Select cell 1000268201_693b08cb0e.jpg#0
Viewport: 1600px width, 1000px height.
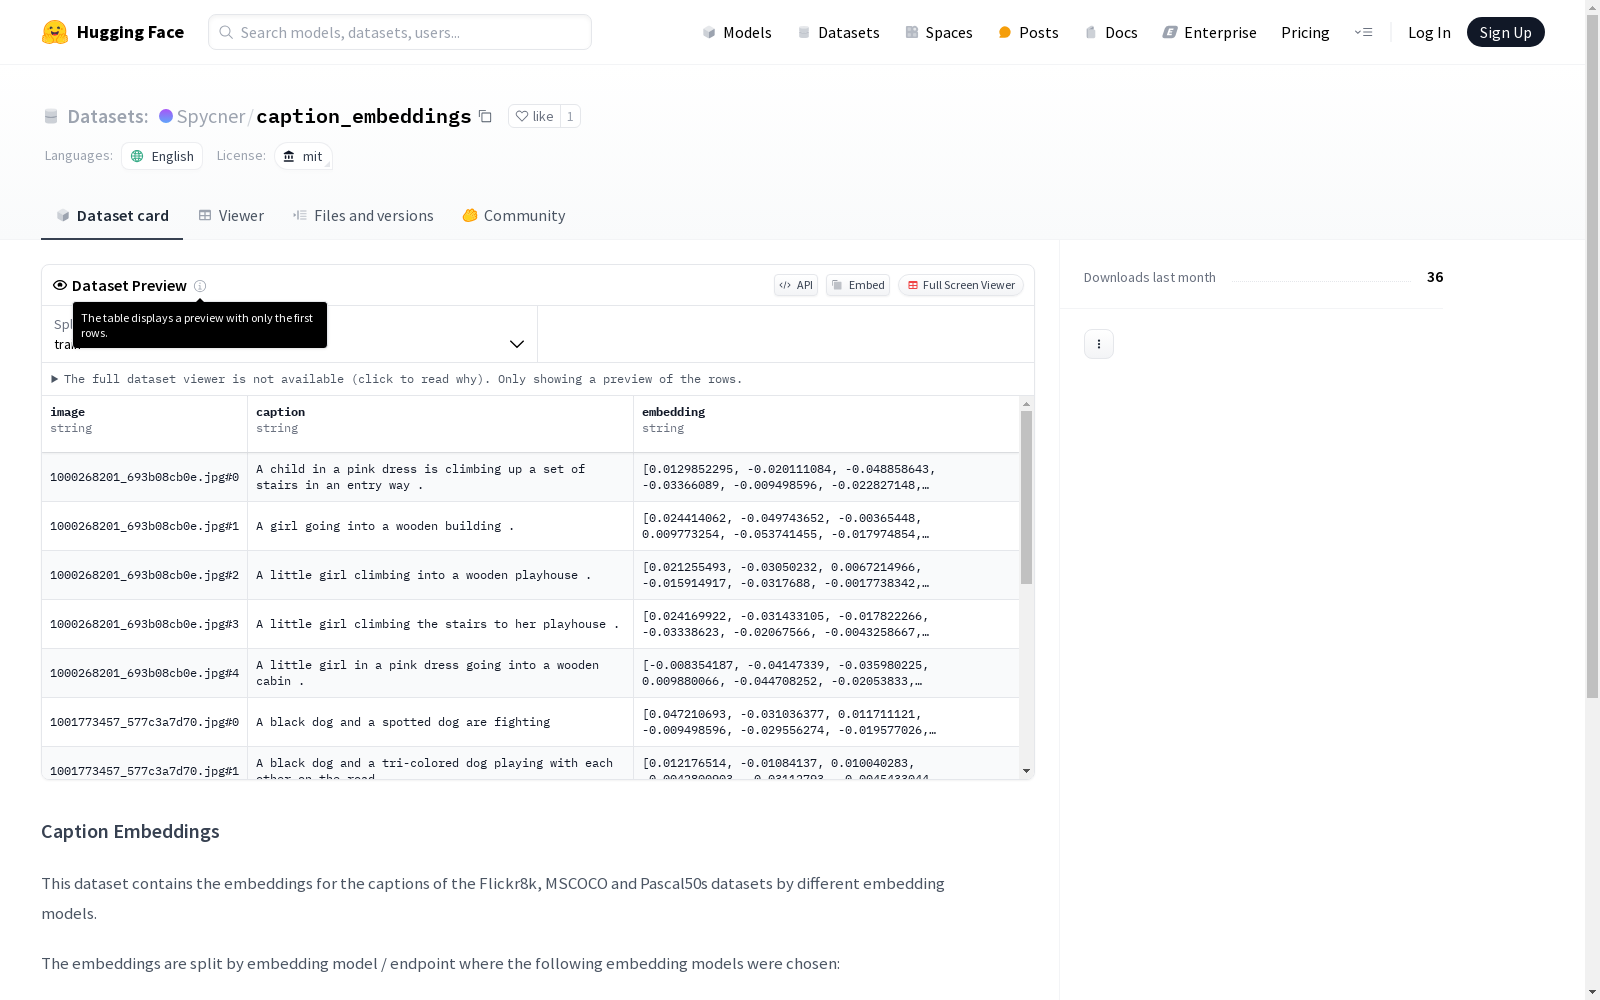(x=145, y=477)
